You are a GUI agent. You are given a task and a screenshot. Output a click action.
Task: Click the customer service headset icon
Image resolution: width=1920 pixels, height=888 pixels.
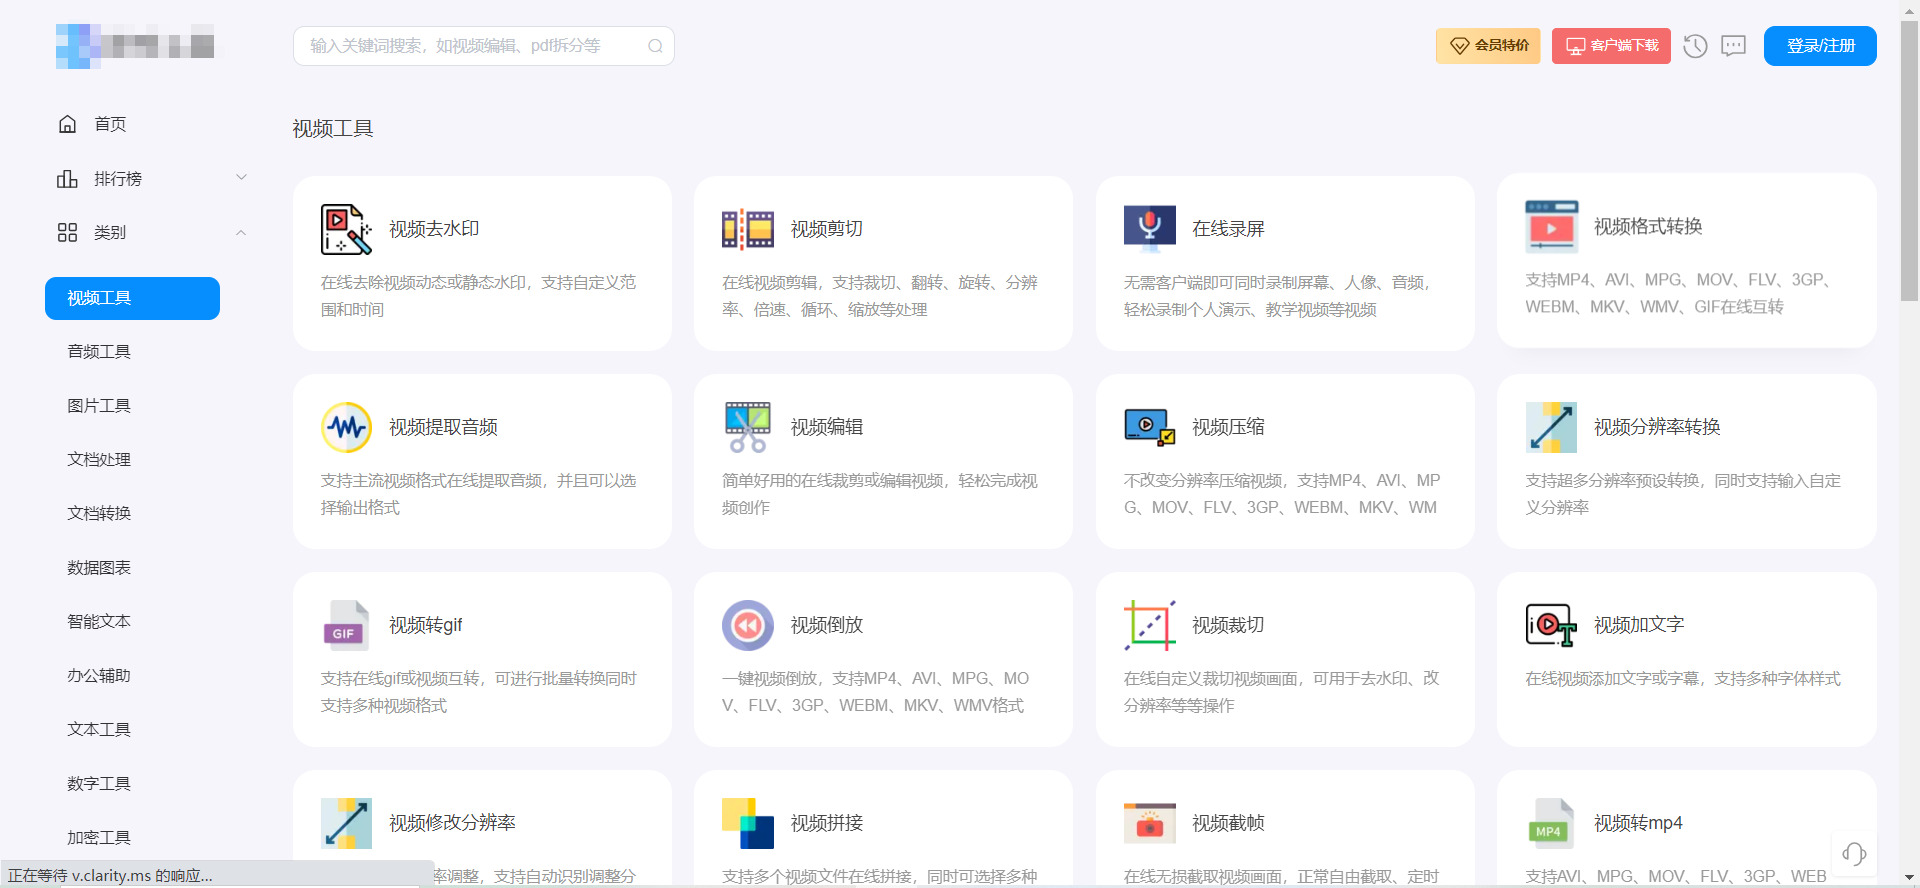click(x=1854, y=853)
